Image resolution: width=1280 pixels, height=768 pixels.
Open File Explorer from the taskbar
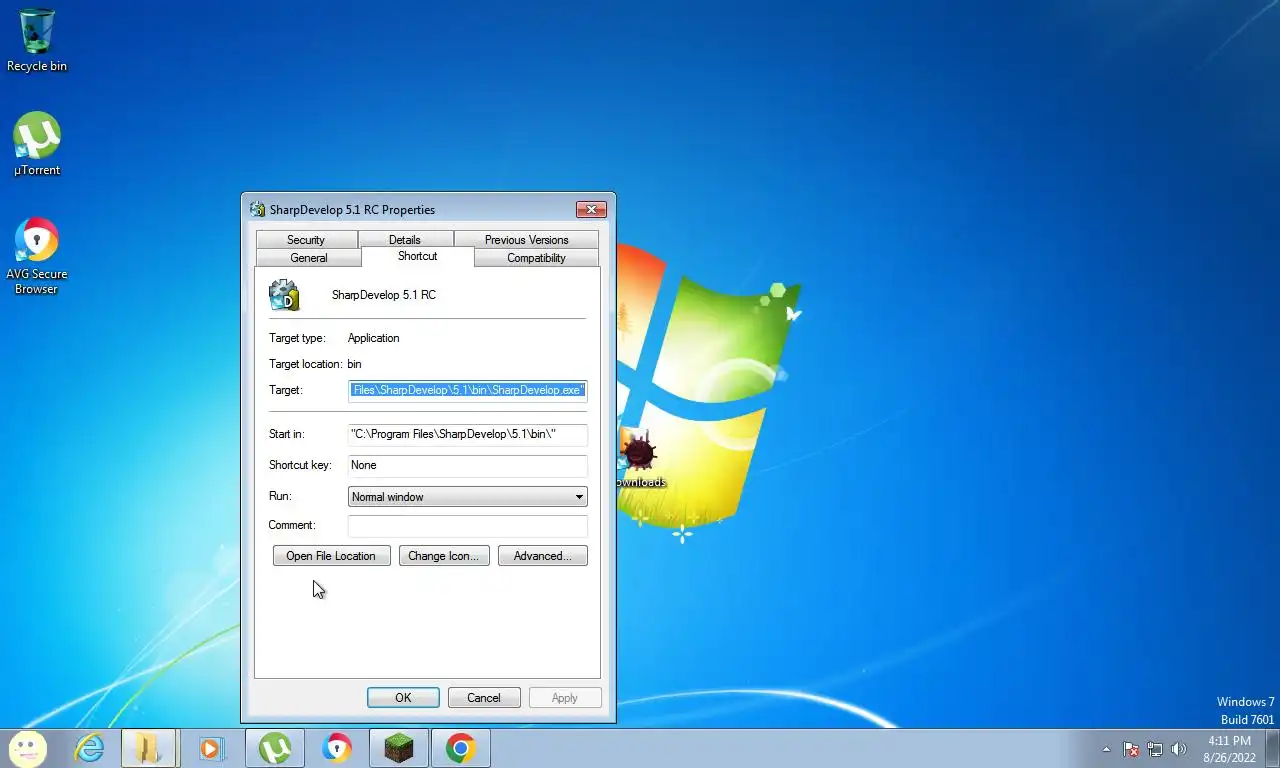(x=149, y=748)
